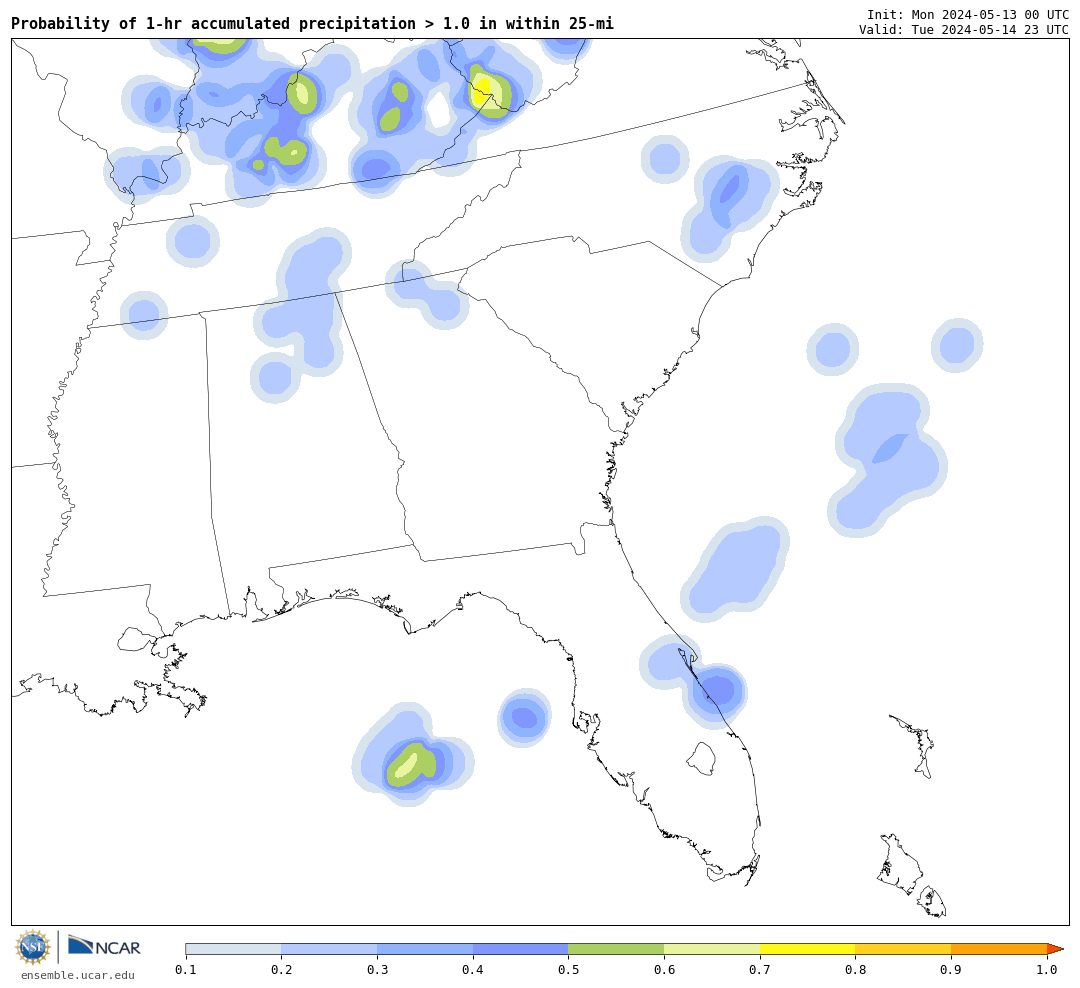Click the 0.4–0.5 periwinkle colorbar segment
1080x988 pixels.
coord(521,949)
